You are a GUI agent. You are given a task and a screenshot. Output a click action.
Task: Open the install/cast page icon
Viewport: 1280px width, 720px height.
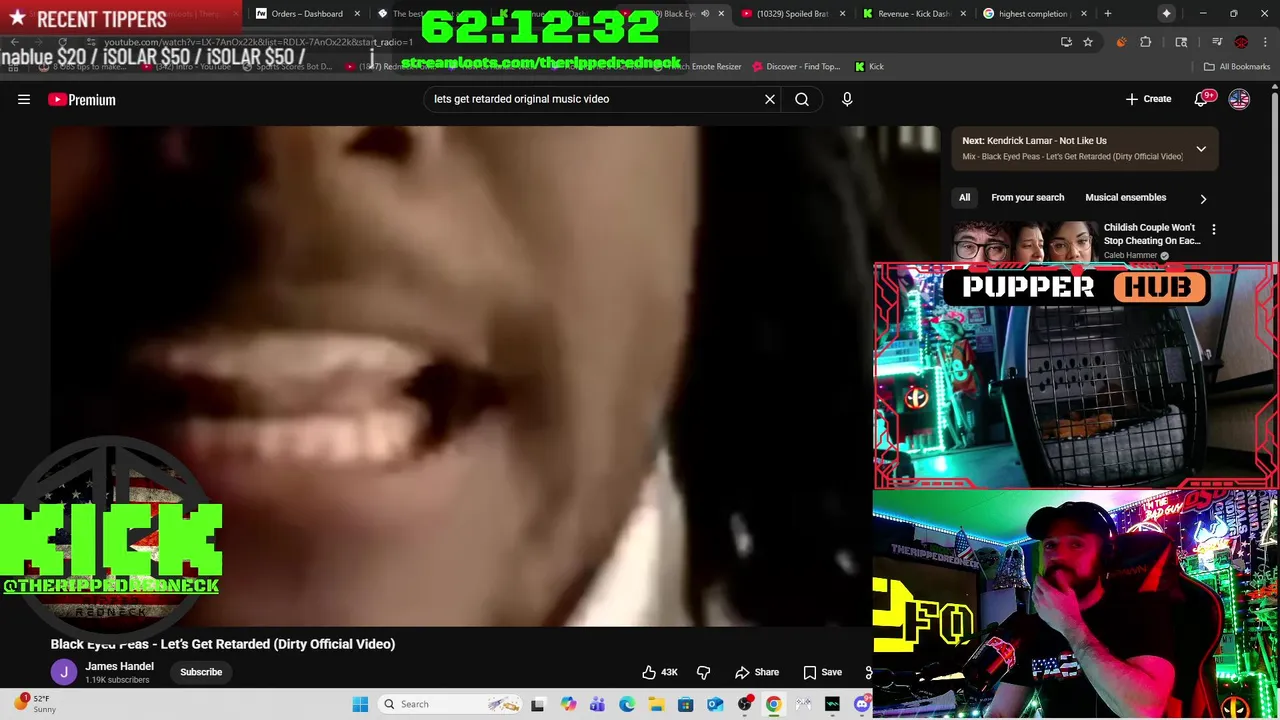(x=1066, y=42)
